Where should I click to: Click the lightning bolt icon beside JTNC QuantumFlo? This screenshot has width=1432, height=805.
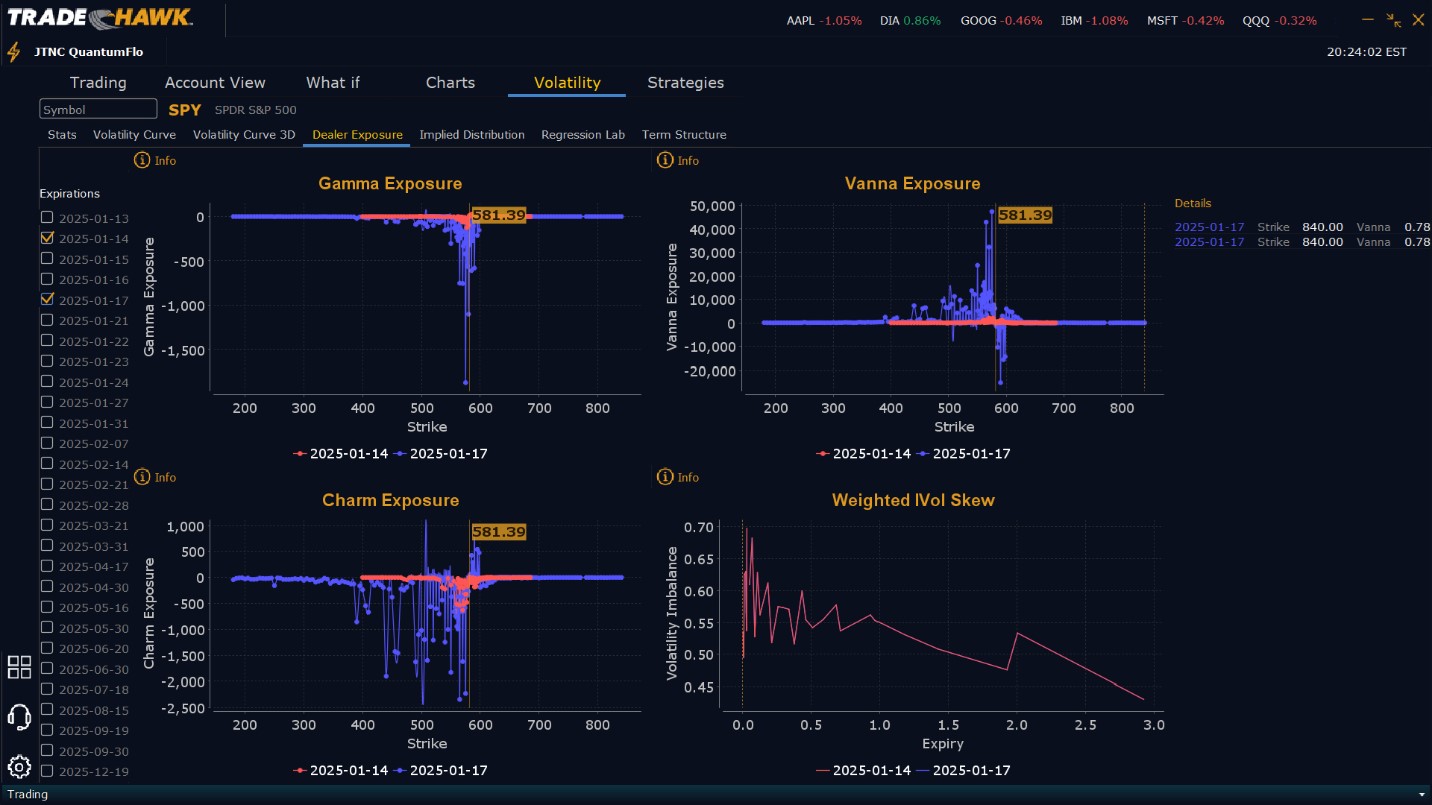pyautogui.click(x=14, y=52)
